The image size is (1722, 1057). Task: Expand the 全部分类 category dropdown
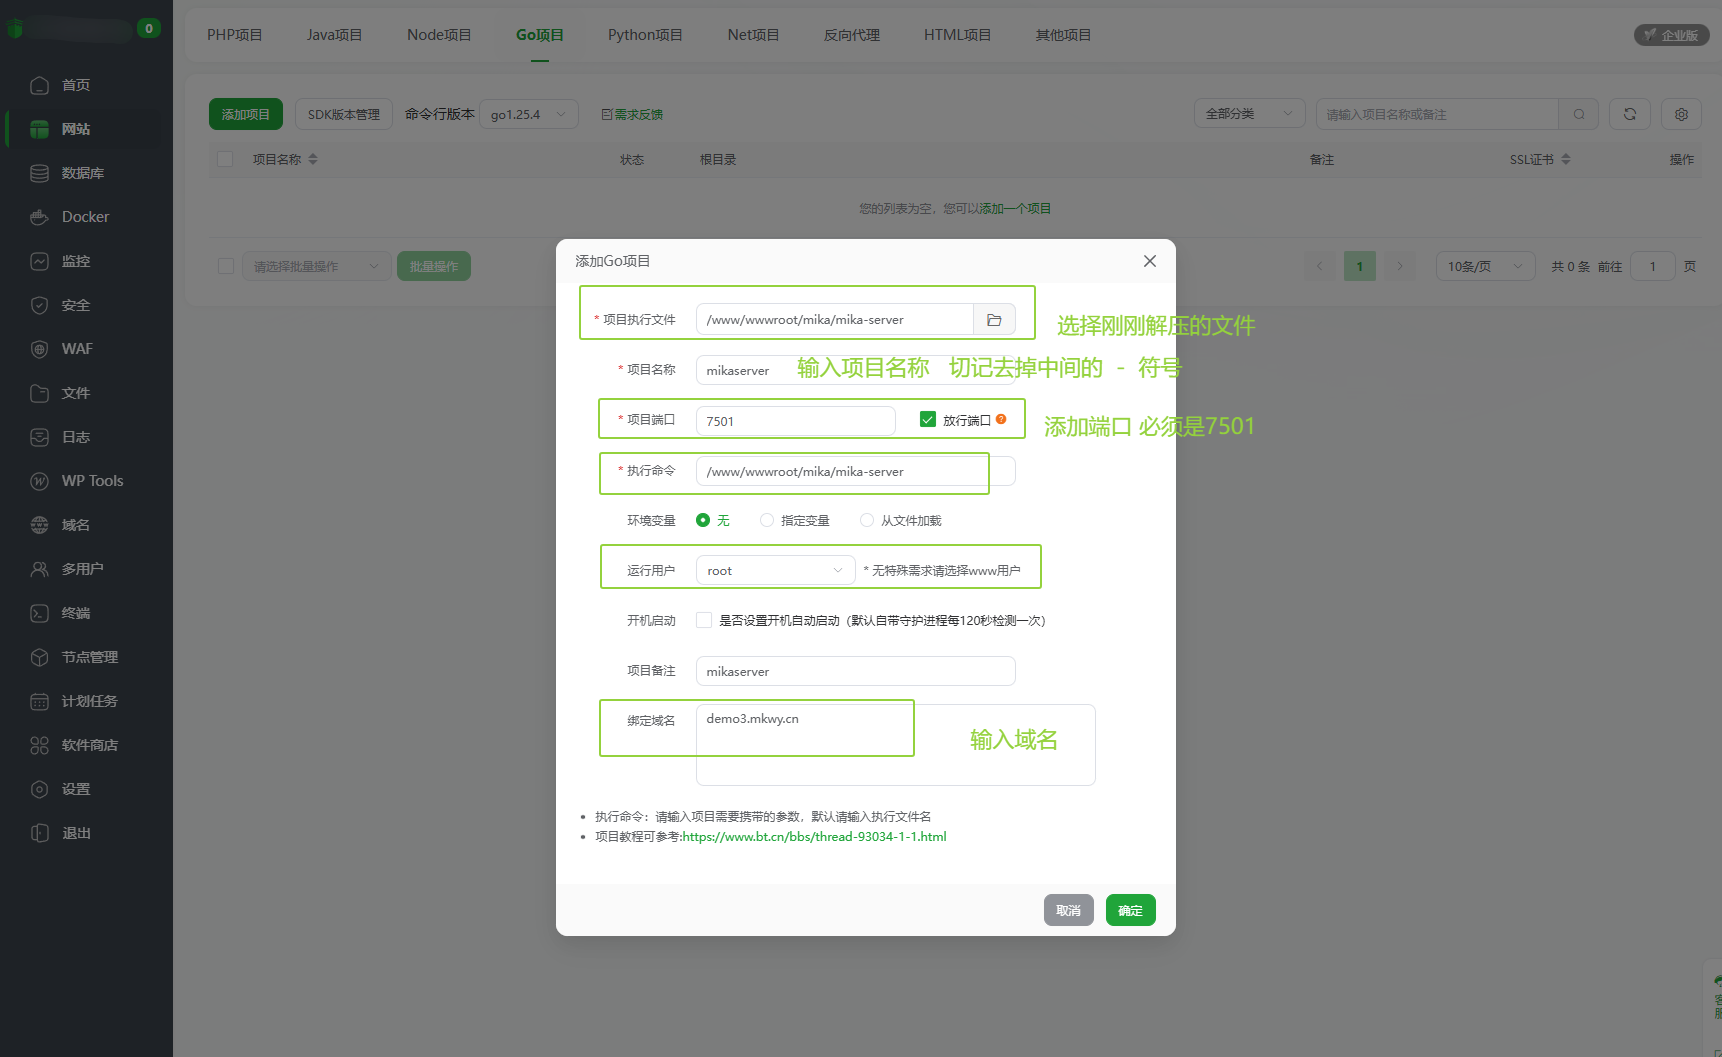tap(1249, 114)
